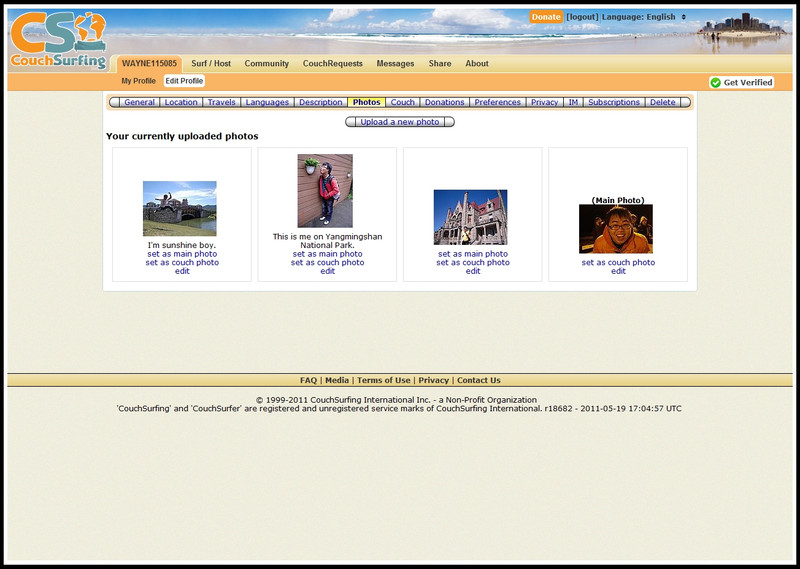Switch to the Couch tab
The image size is (800, 569).
tap(403, 102)
